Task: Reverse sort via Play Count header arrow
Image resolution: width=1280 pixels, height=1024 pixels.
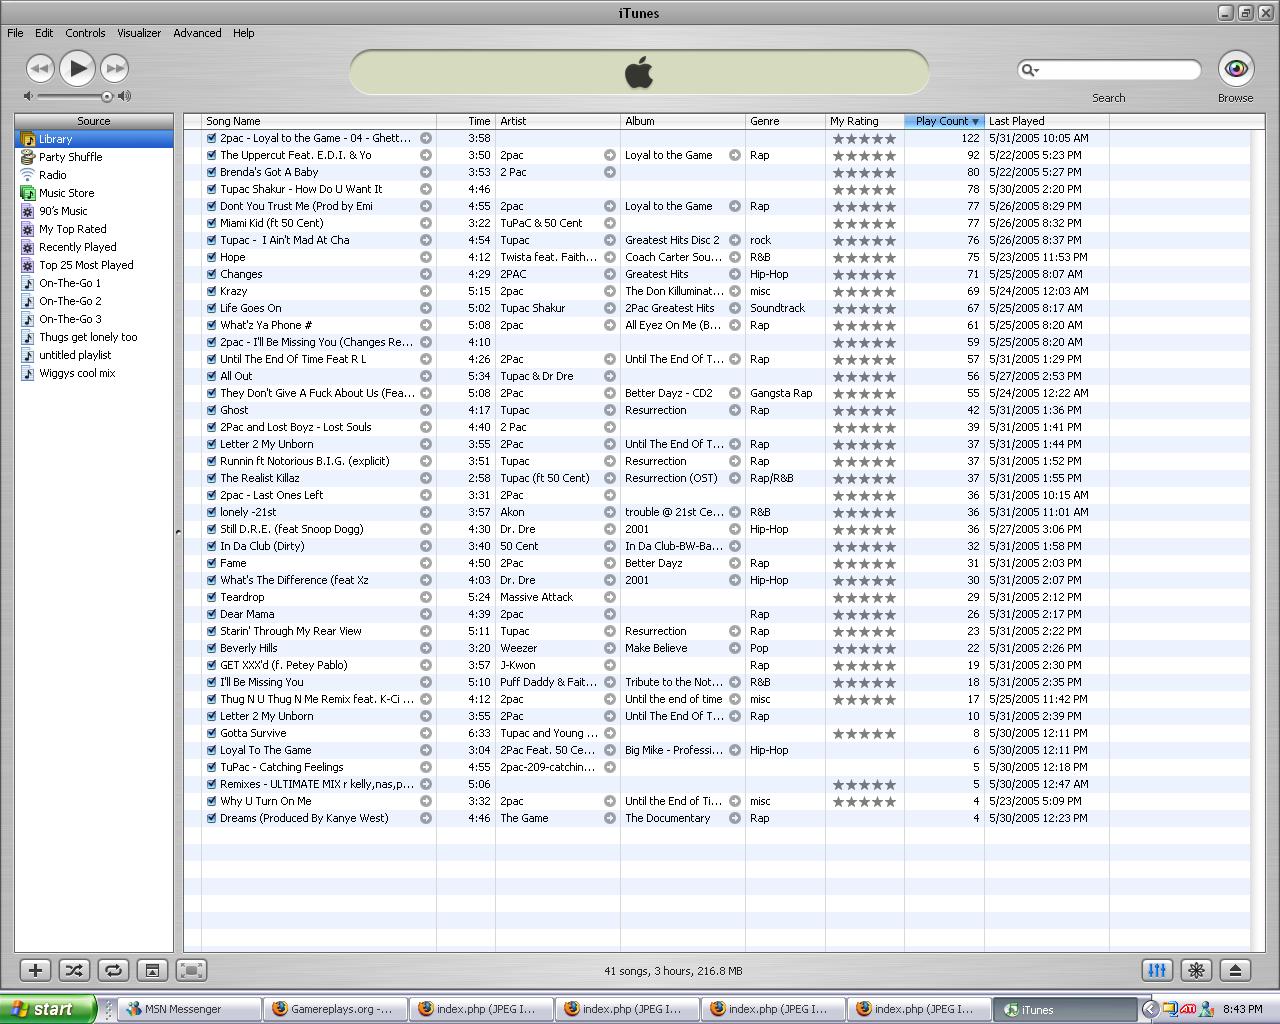Action: 975,121
